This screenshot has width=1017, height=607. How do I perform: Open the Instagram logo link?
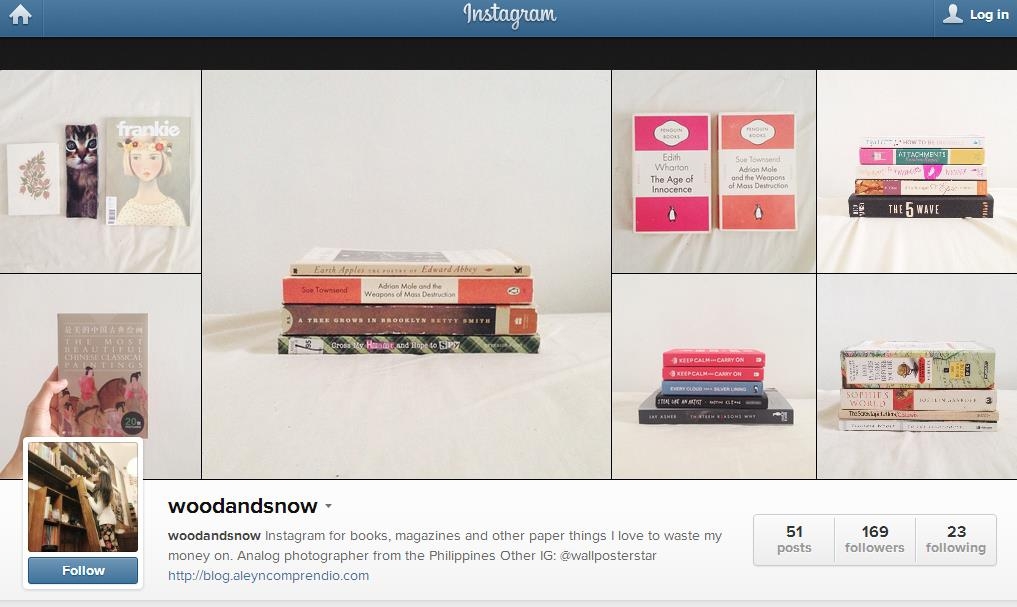tap(510, 16)
